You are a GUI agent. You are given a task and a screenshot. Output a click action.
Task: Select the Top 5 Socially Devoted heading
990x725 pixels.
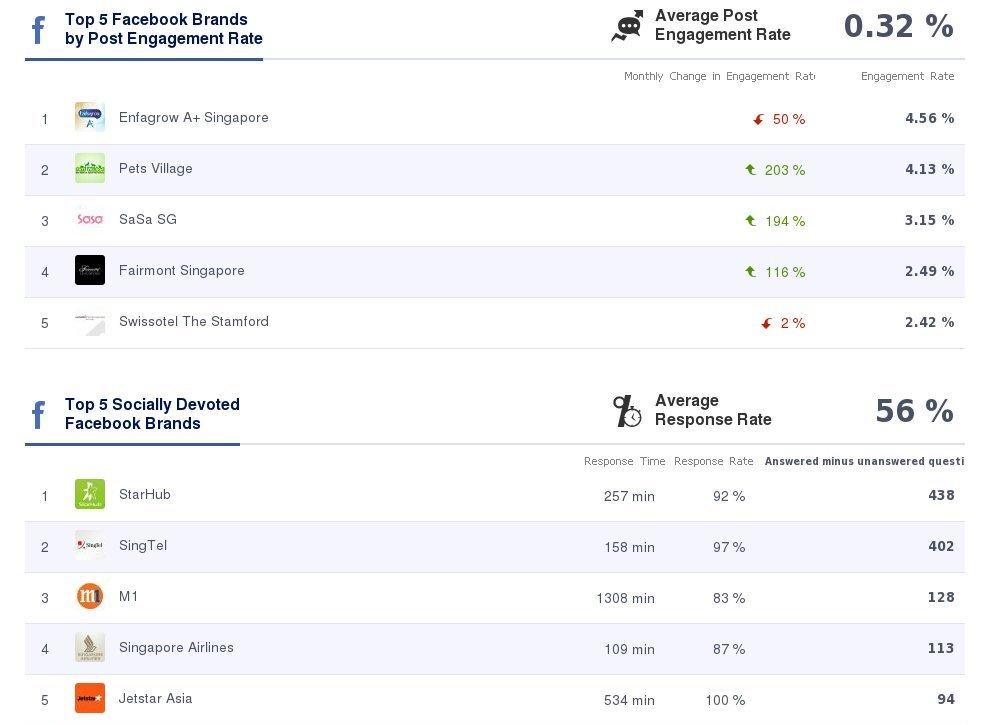pyautogui.click(x=152, y=414)
